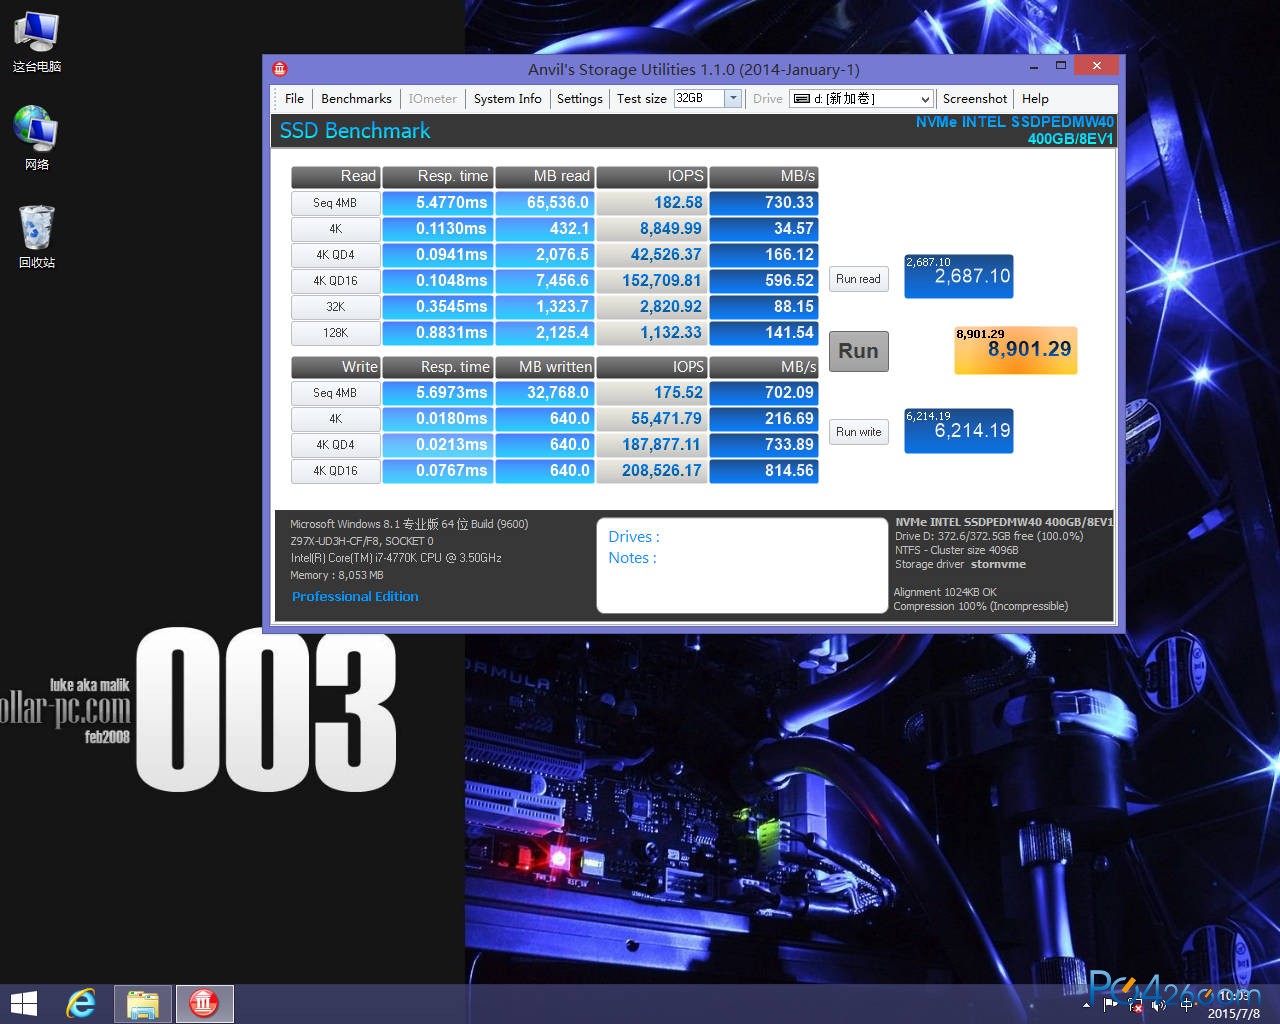Click the 152,709.81 IOPS value
The width and height of the screenshot is (1280, 1024).
pyautogui.click(x=651, y=281)
